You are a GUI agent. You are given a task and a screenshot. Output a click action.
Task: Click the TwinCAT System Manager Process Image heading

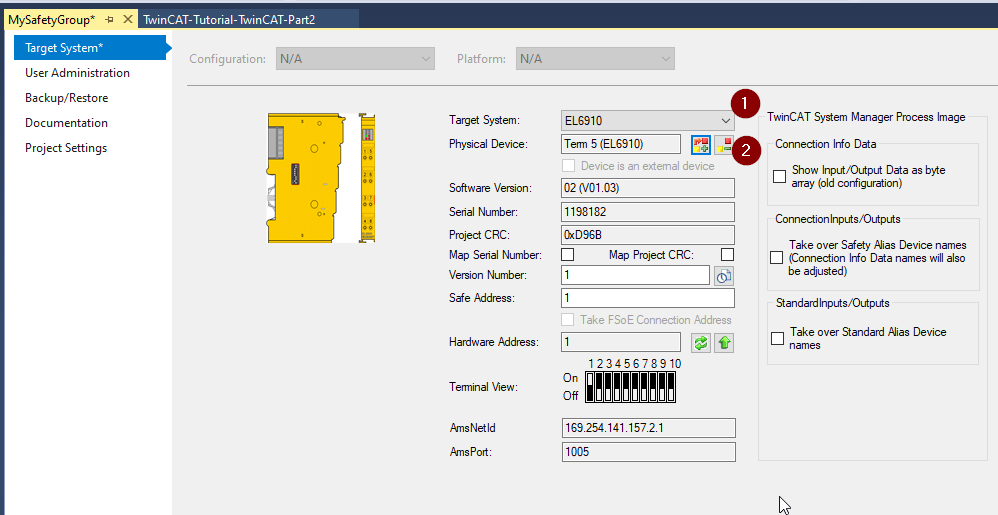(x=866, y=117)
